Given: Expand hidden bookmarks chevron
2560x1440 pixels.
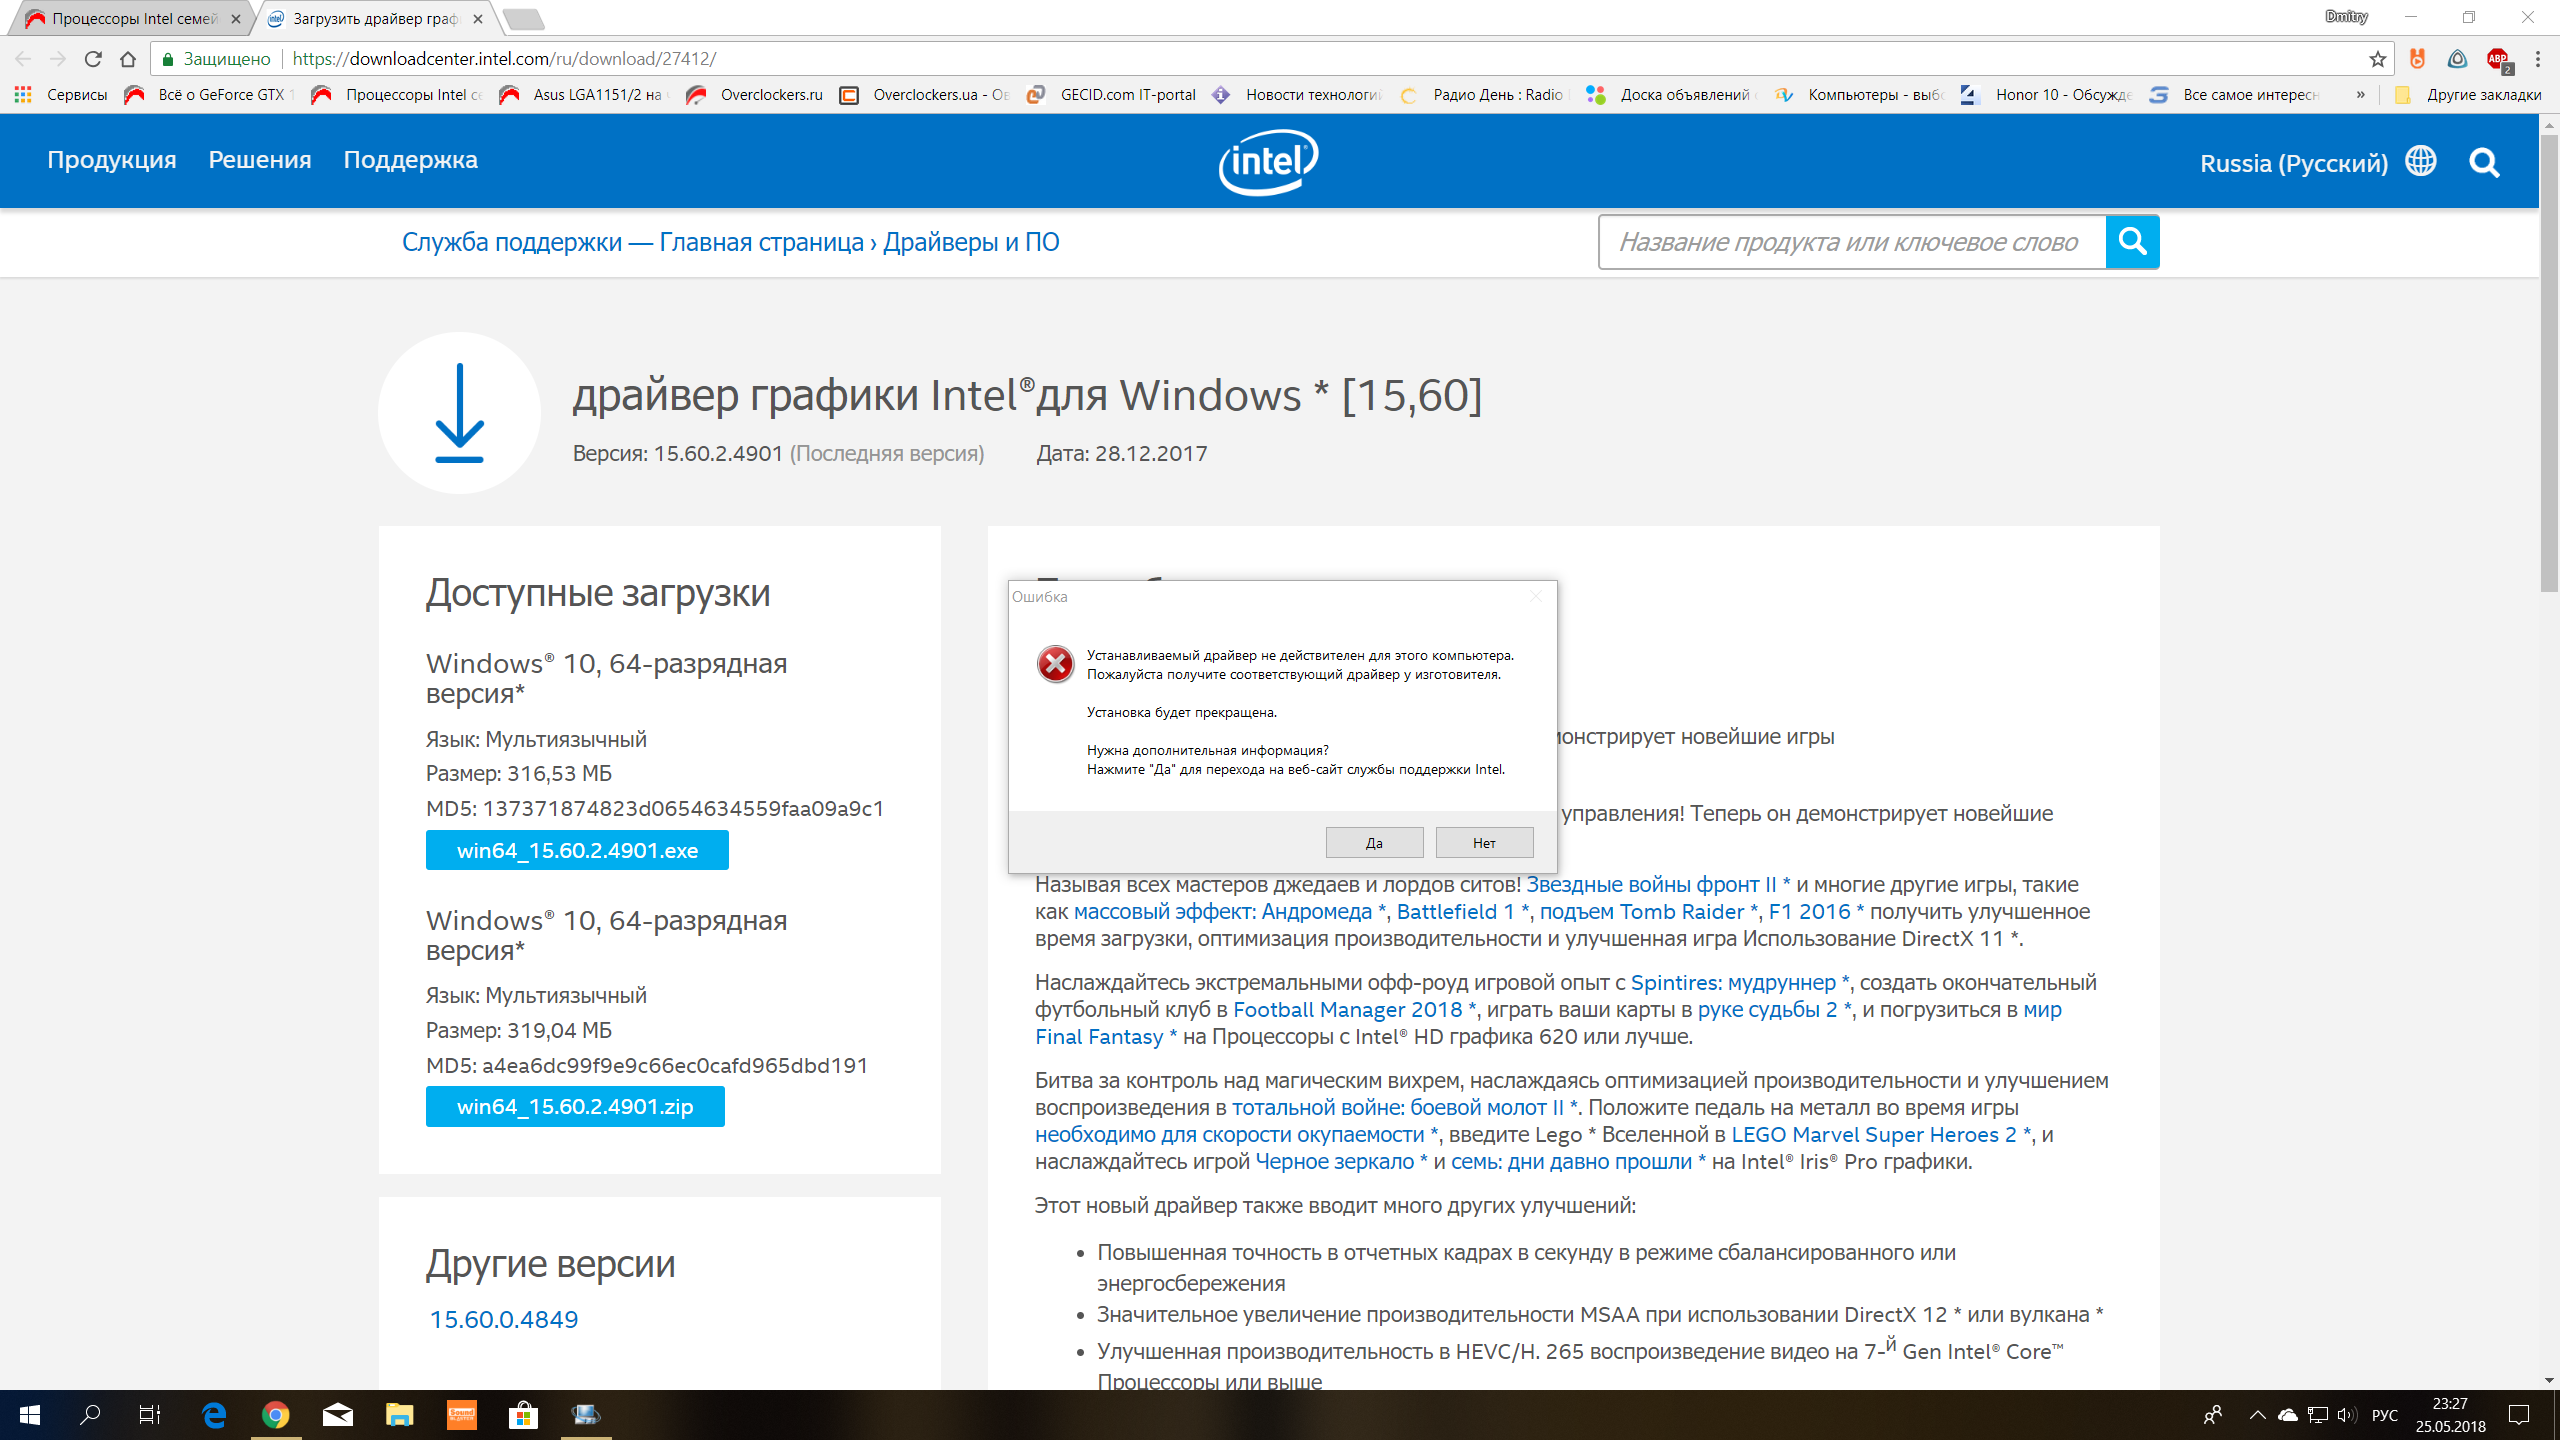Looking at the screenshot, I should (2360, 95).
